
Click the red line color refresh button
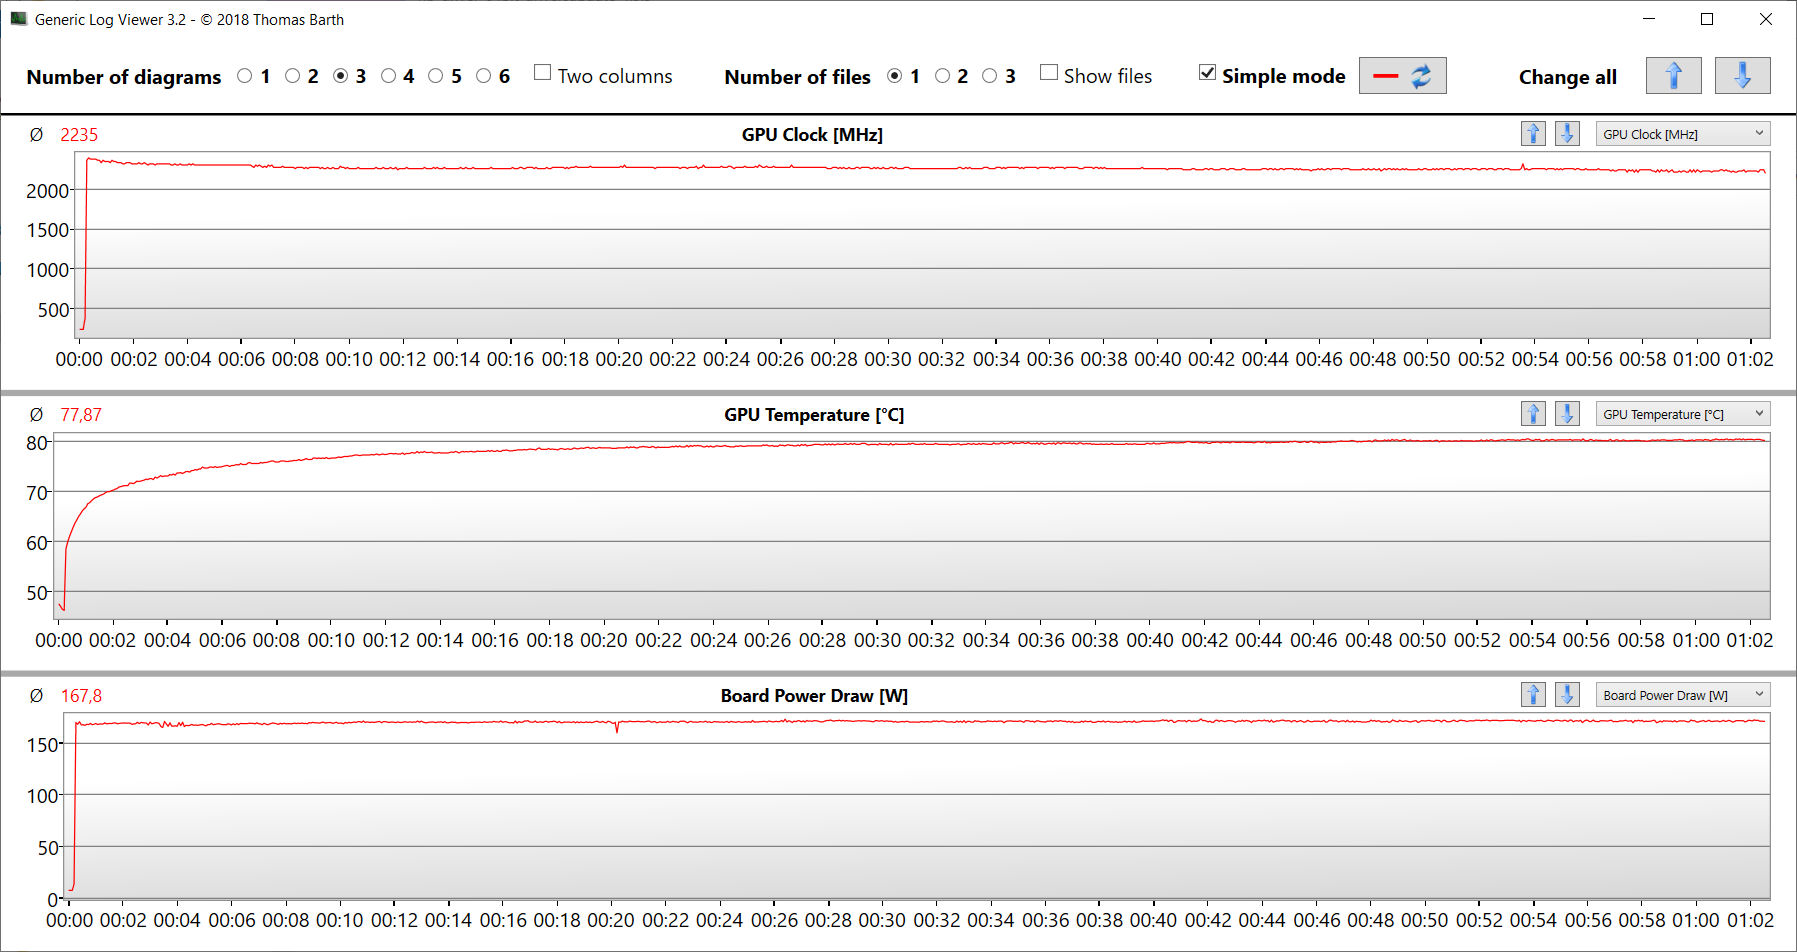[x=1402, y=76]
